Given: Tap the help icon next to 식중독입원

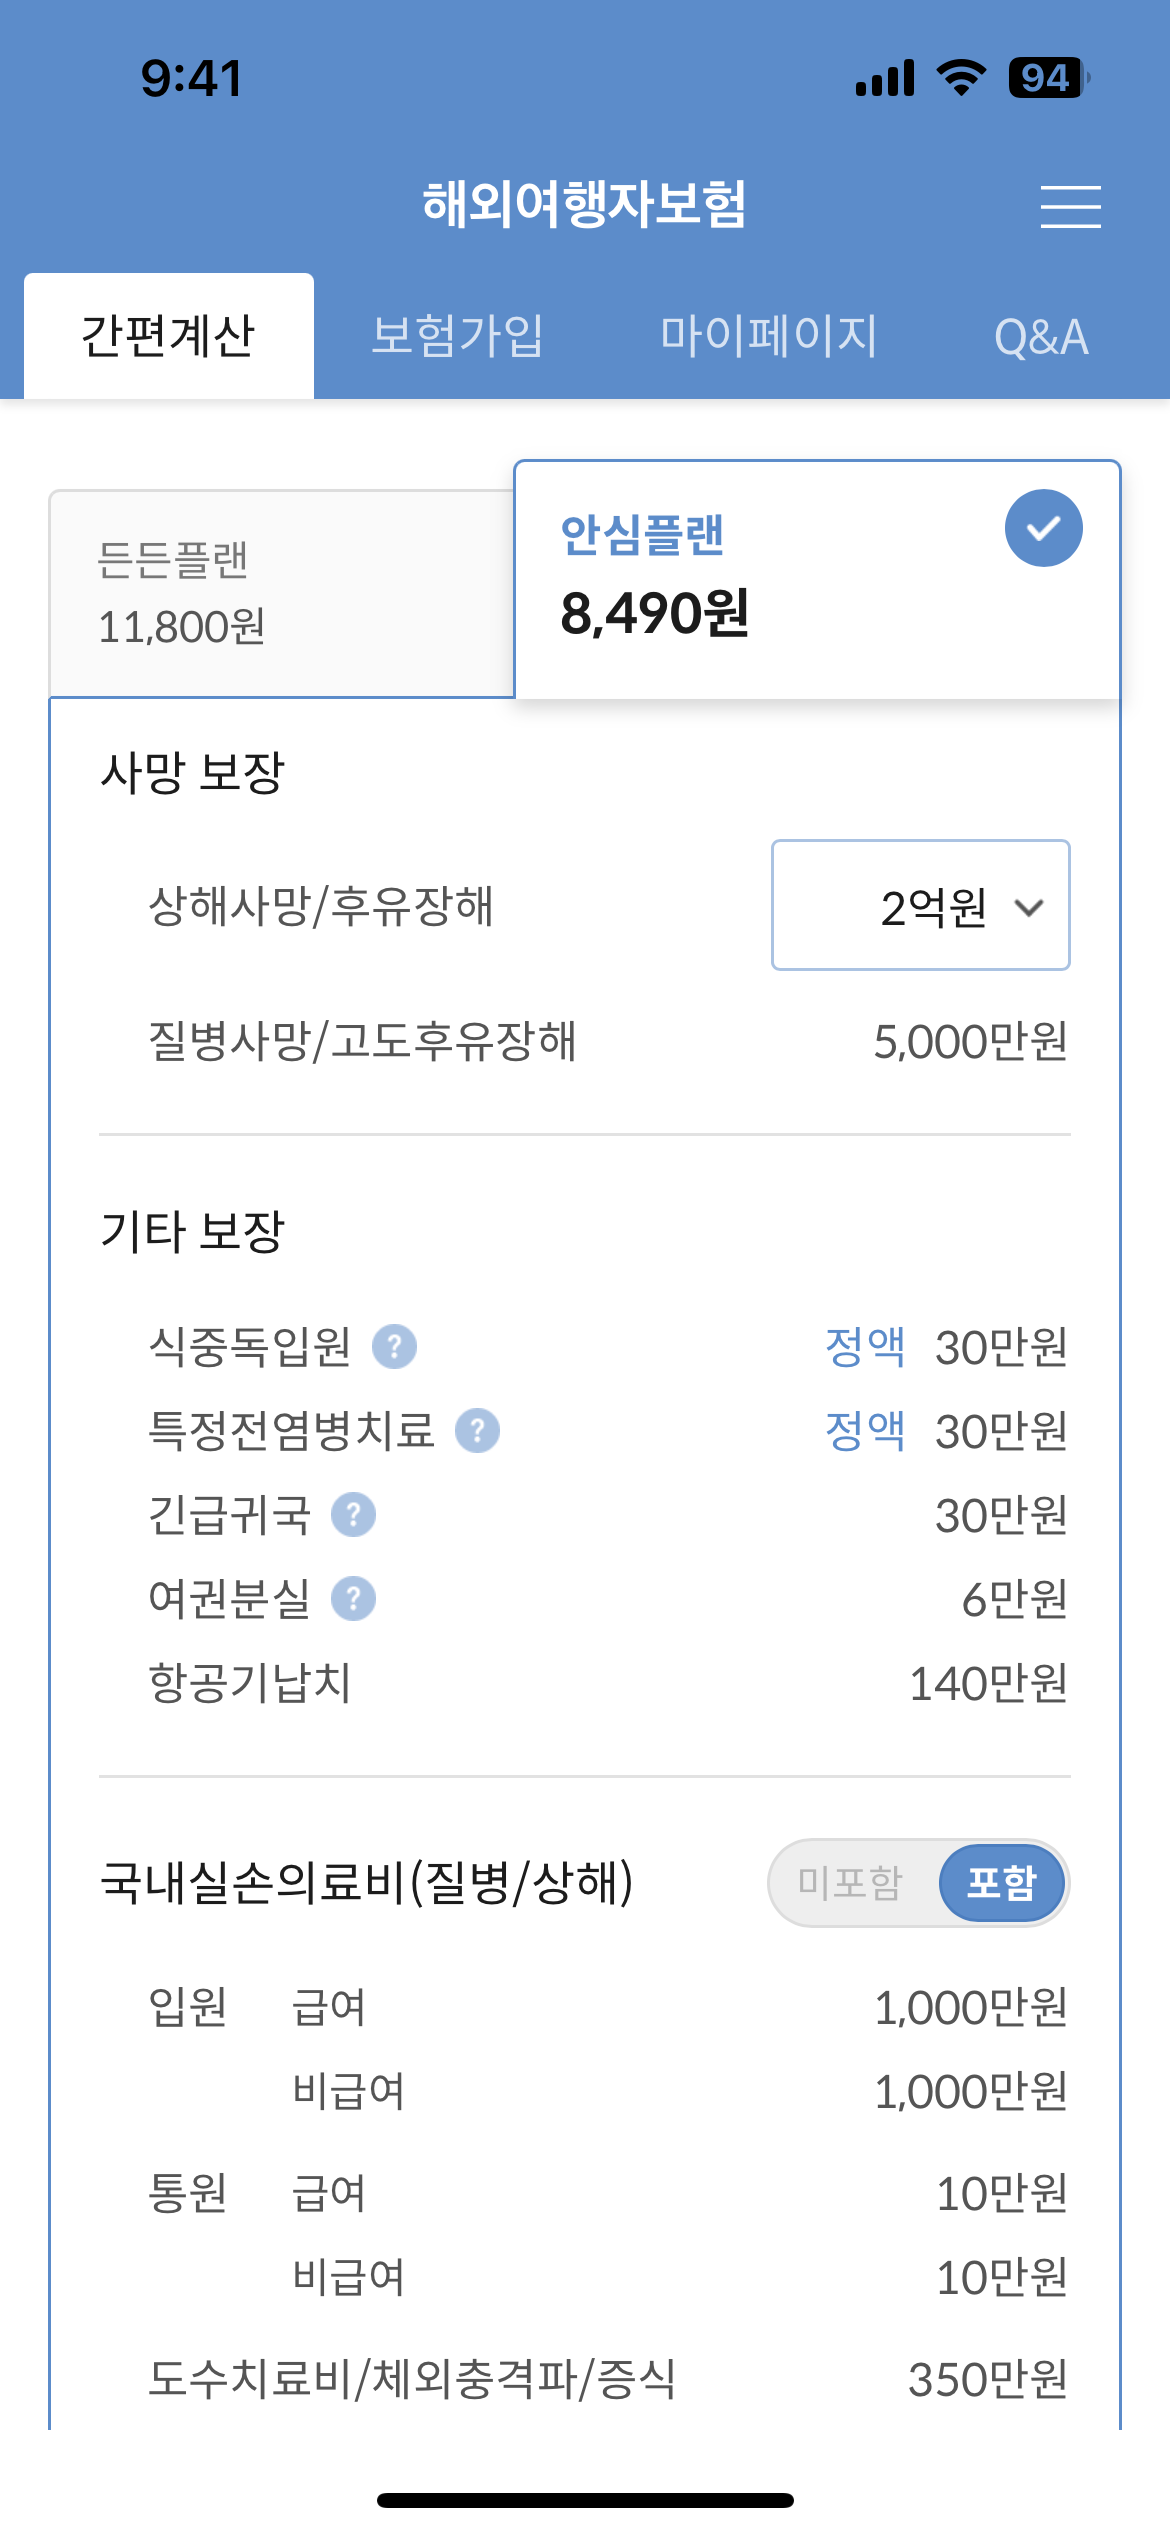Looking at the screenshot, I should pyautogui.click(x=394, y=1346).
